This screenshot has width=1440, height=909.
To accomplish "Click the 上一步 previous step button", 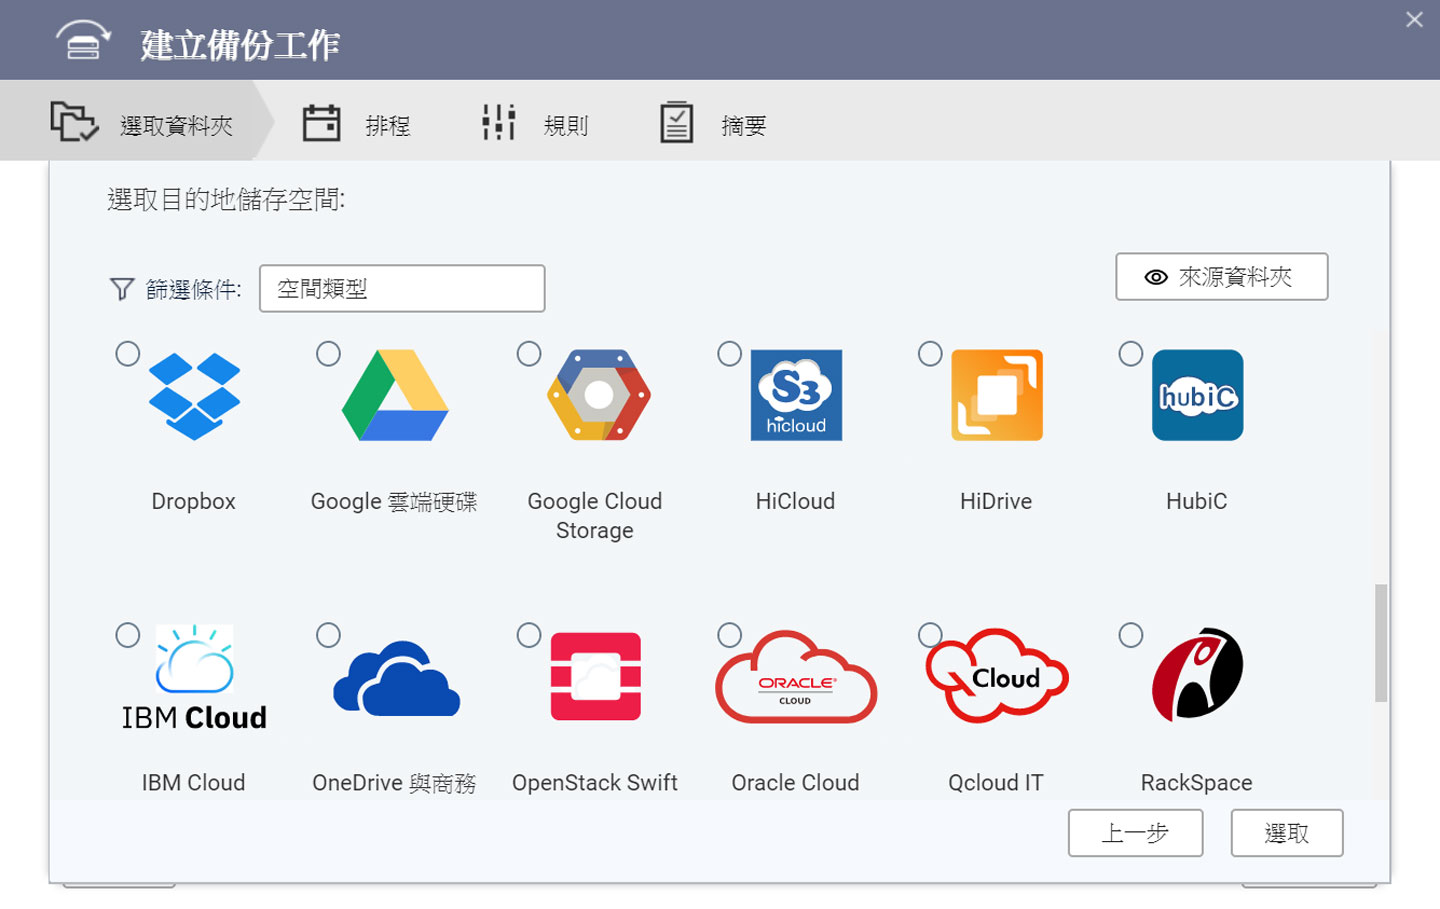I will [x=1135, y=833].
